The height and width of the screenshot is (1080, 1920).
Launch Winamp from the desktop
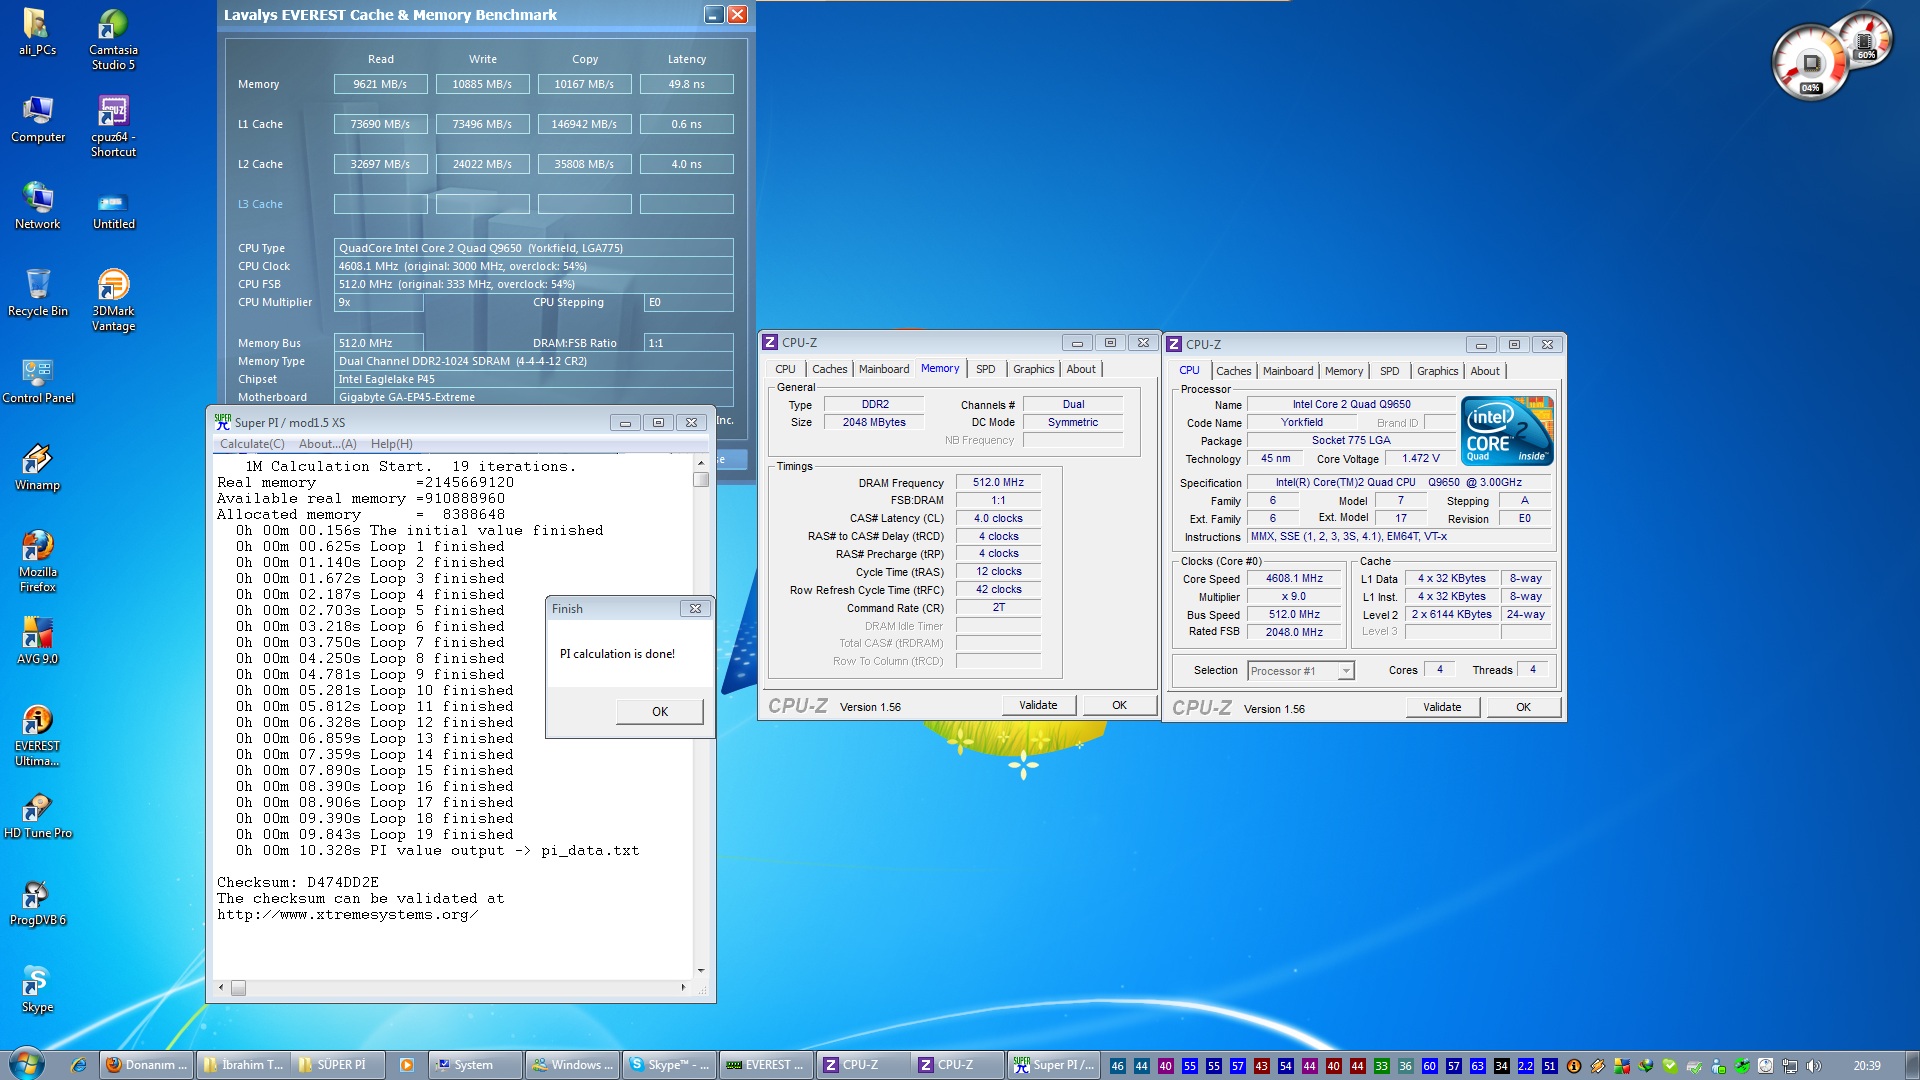[x=37, y=468]
